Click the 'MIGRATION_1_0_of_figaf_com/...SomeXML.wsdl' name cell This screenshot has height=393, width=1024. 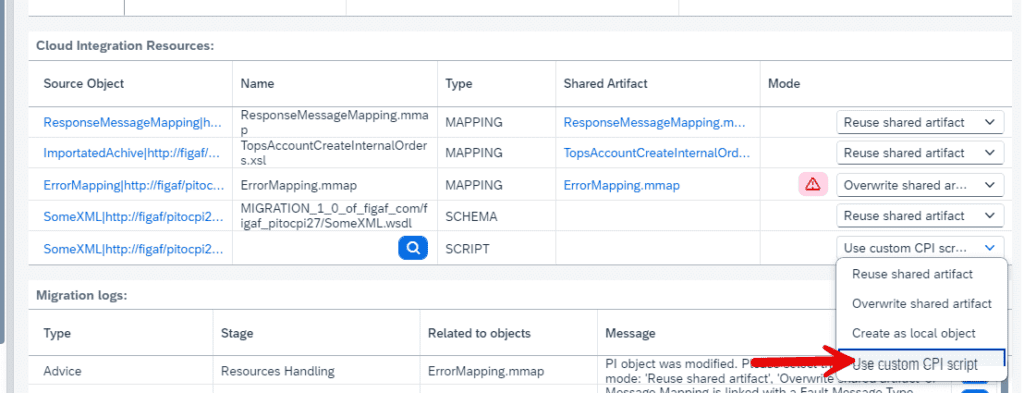[x=334, y=215]
